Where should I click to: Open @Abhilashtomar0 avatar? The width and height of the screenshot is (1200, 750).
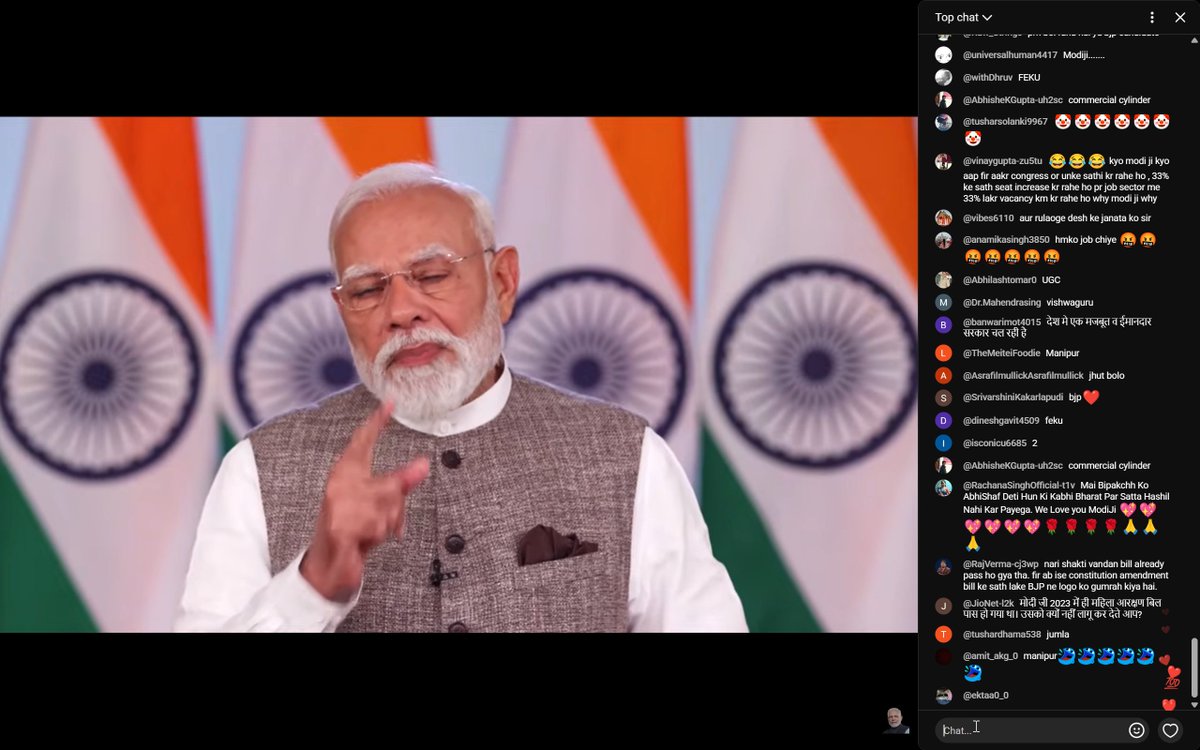pos(943,280)
